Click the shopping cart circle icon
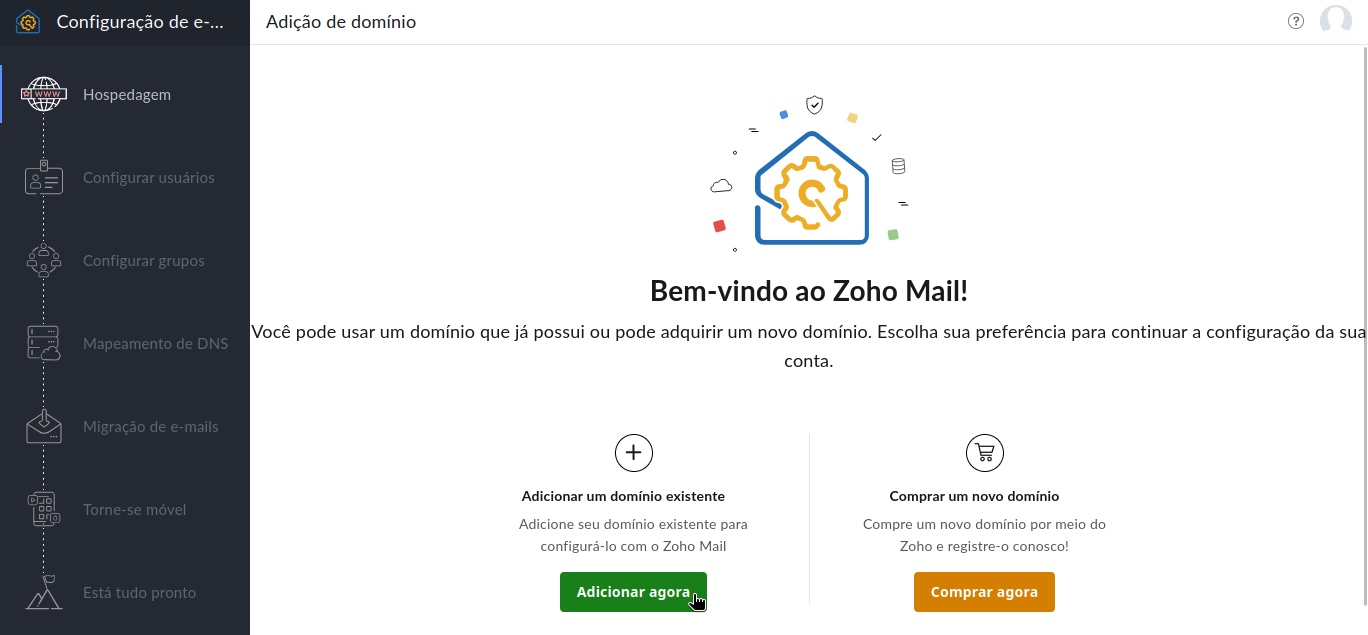Viewport: 1368px width, 635px height. pos(984,453)
